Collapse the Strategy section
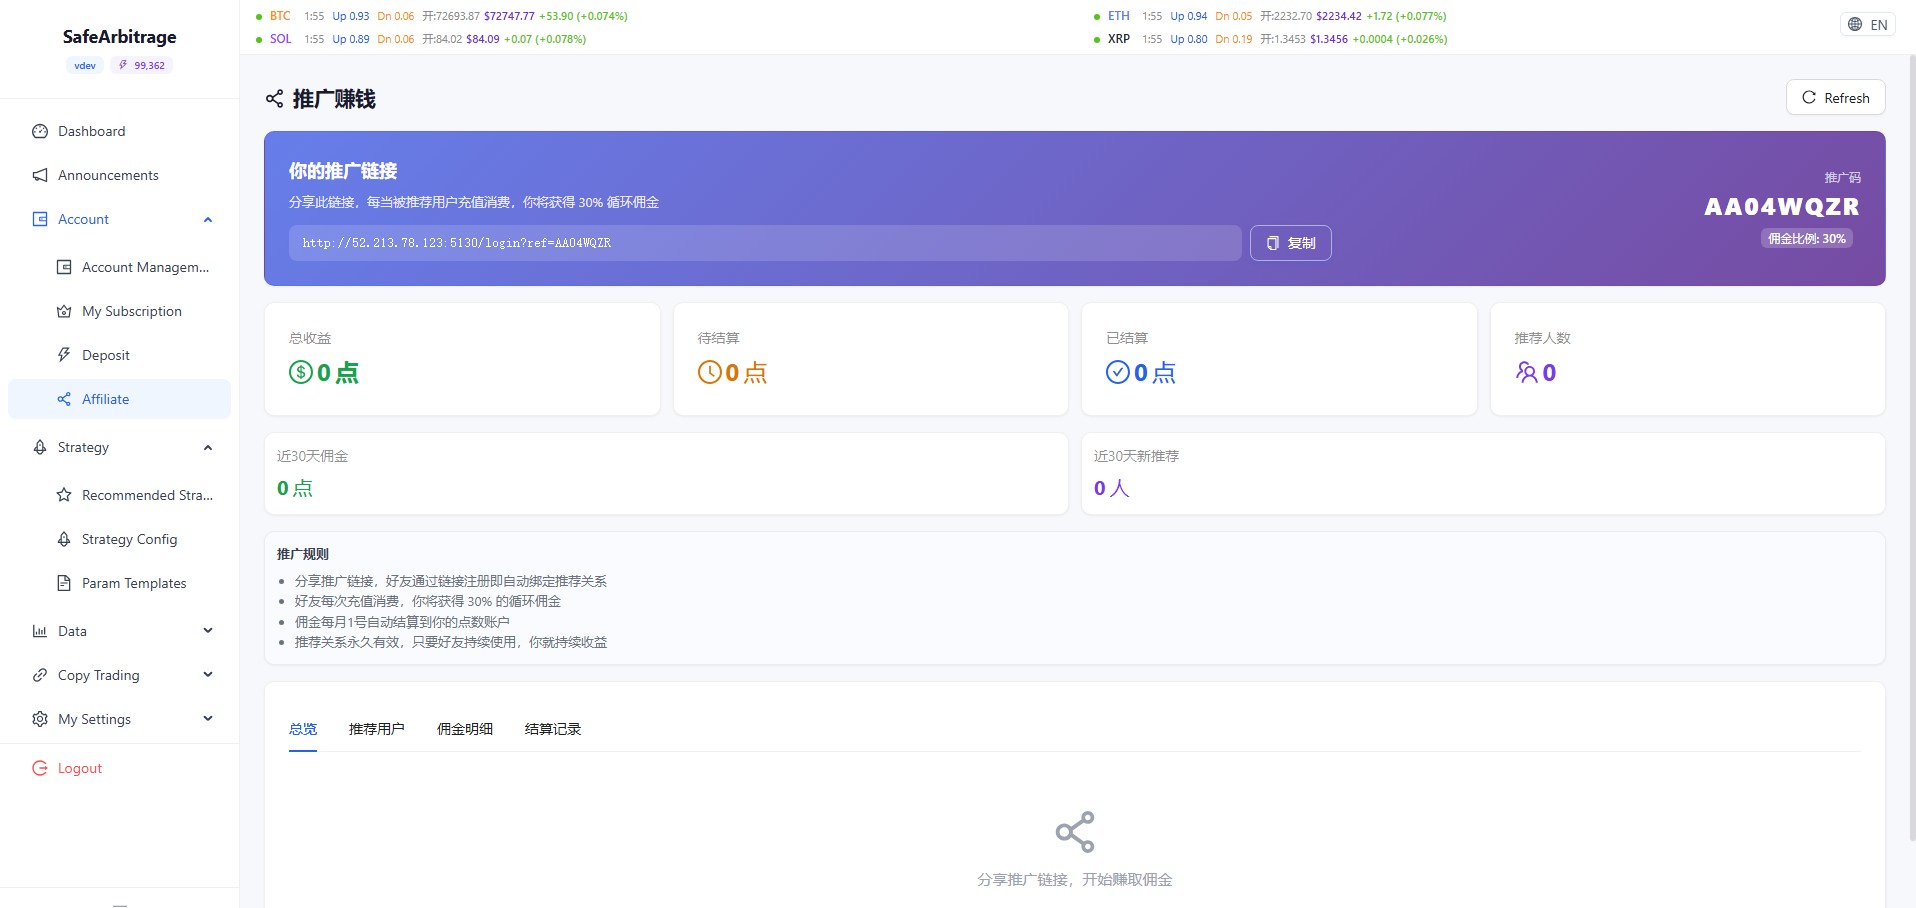 point(207,447)
